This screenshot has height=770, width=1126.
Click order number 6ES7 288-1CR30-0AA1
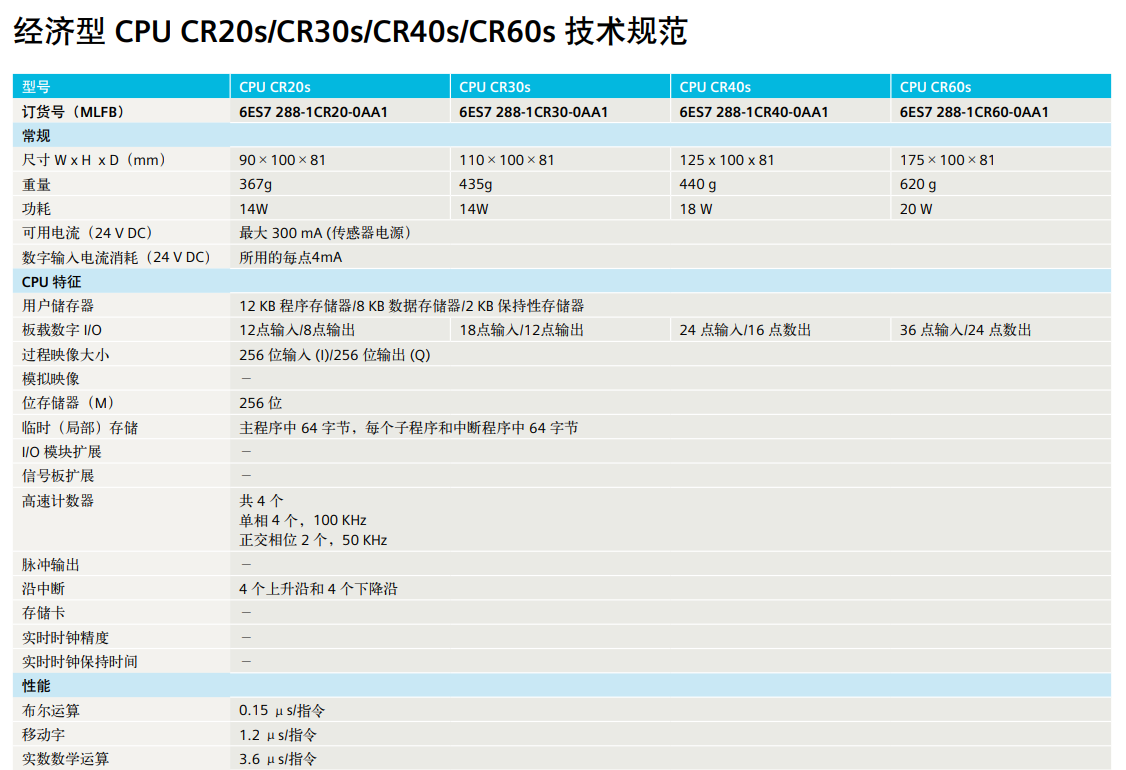pyautogui.click(x=534, y=112)
